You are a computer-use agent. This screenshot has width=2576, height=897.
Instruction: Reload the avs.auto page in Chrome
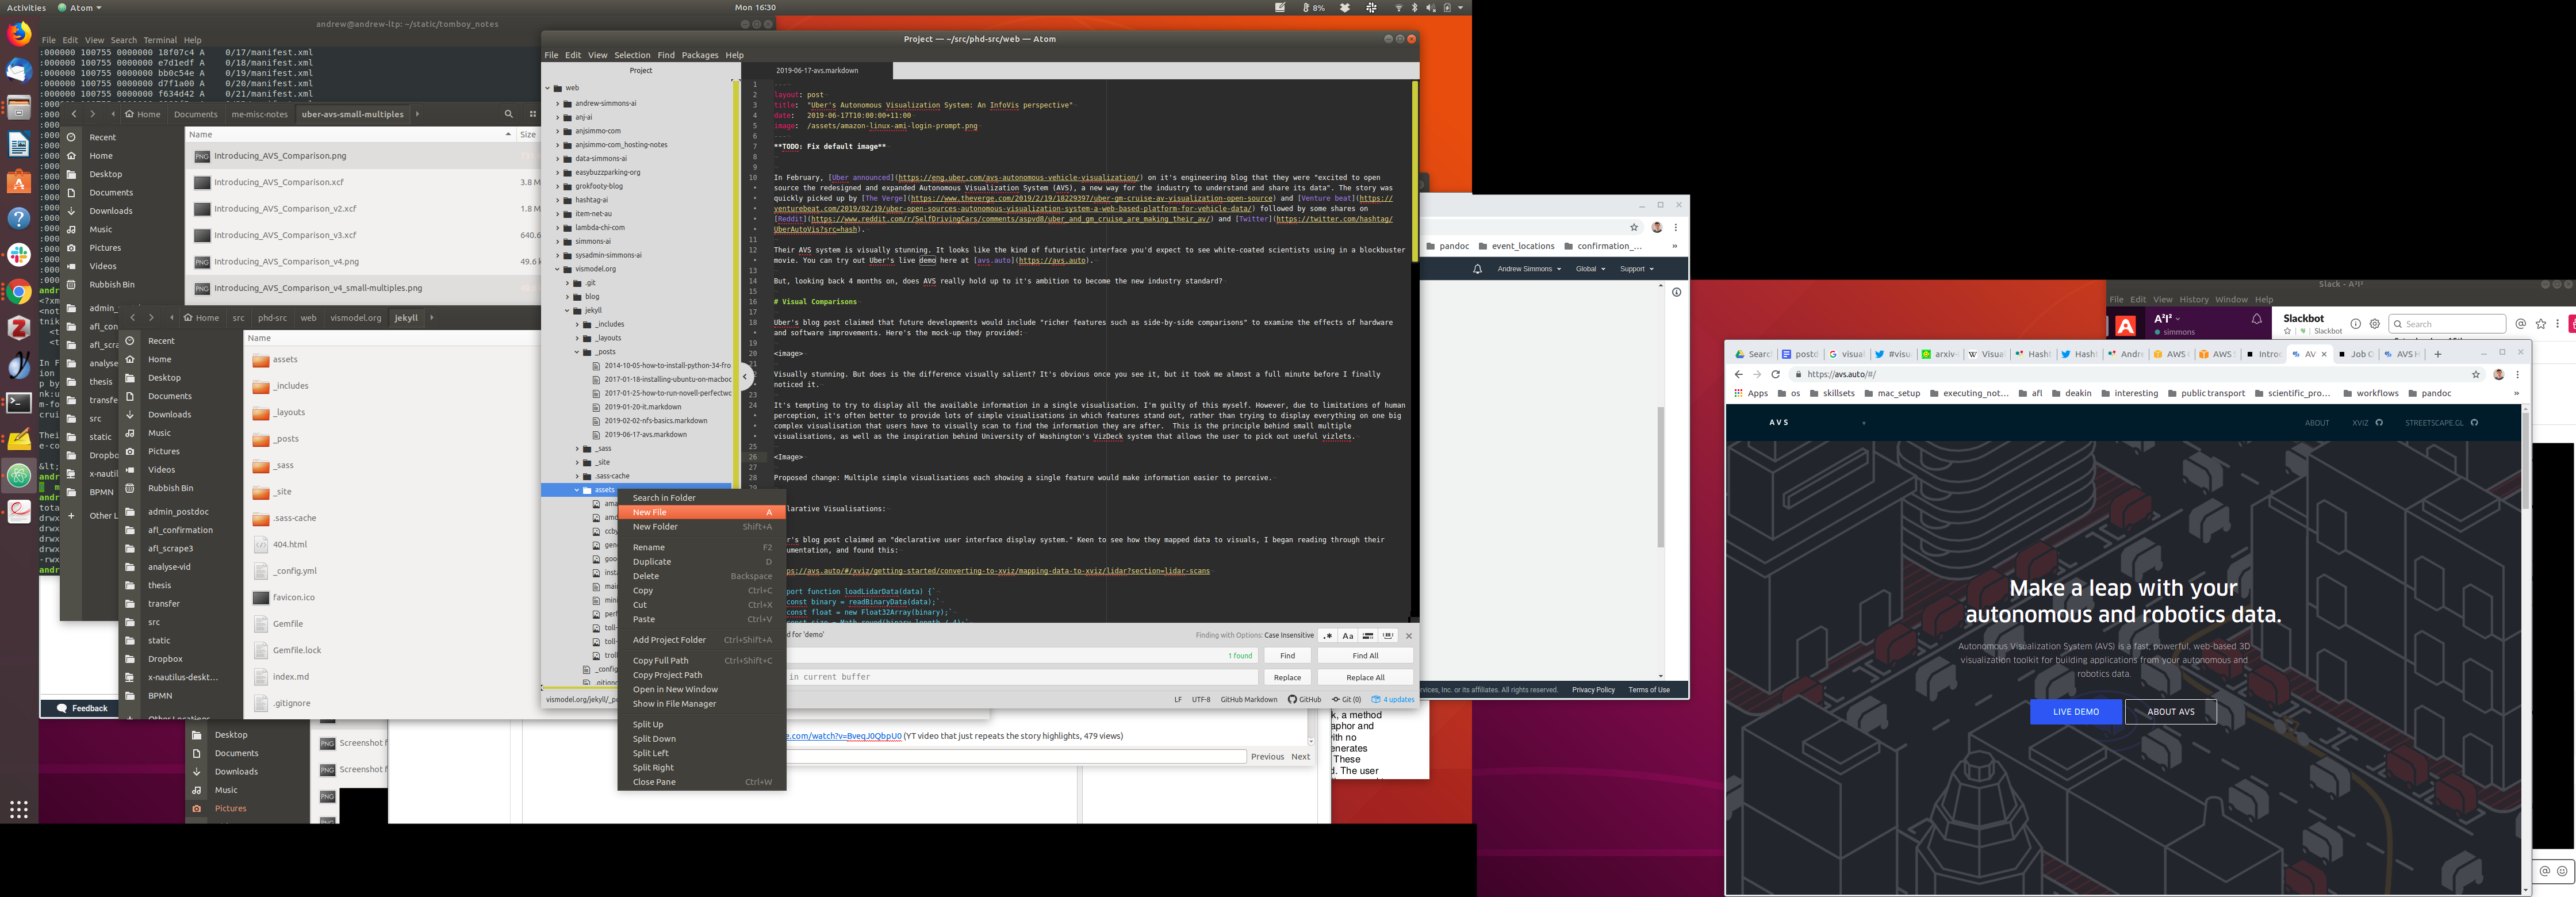coord(1776,374)
